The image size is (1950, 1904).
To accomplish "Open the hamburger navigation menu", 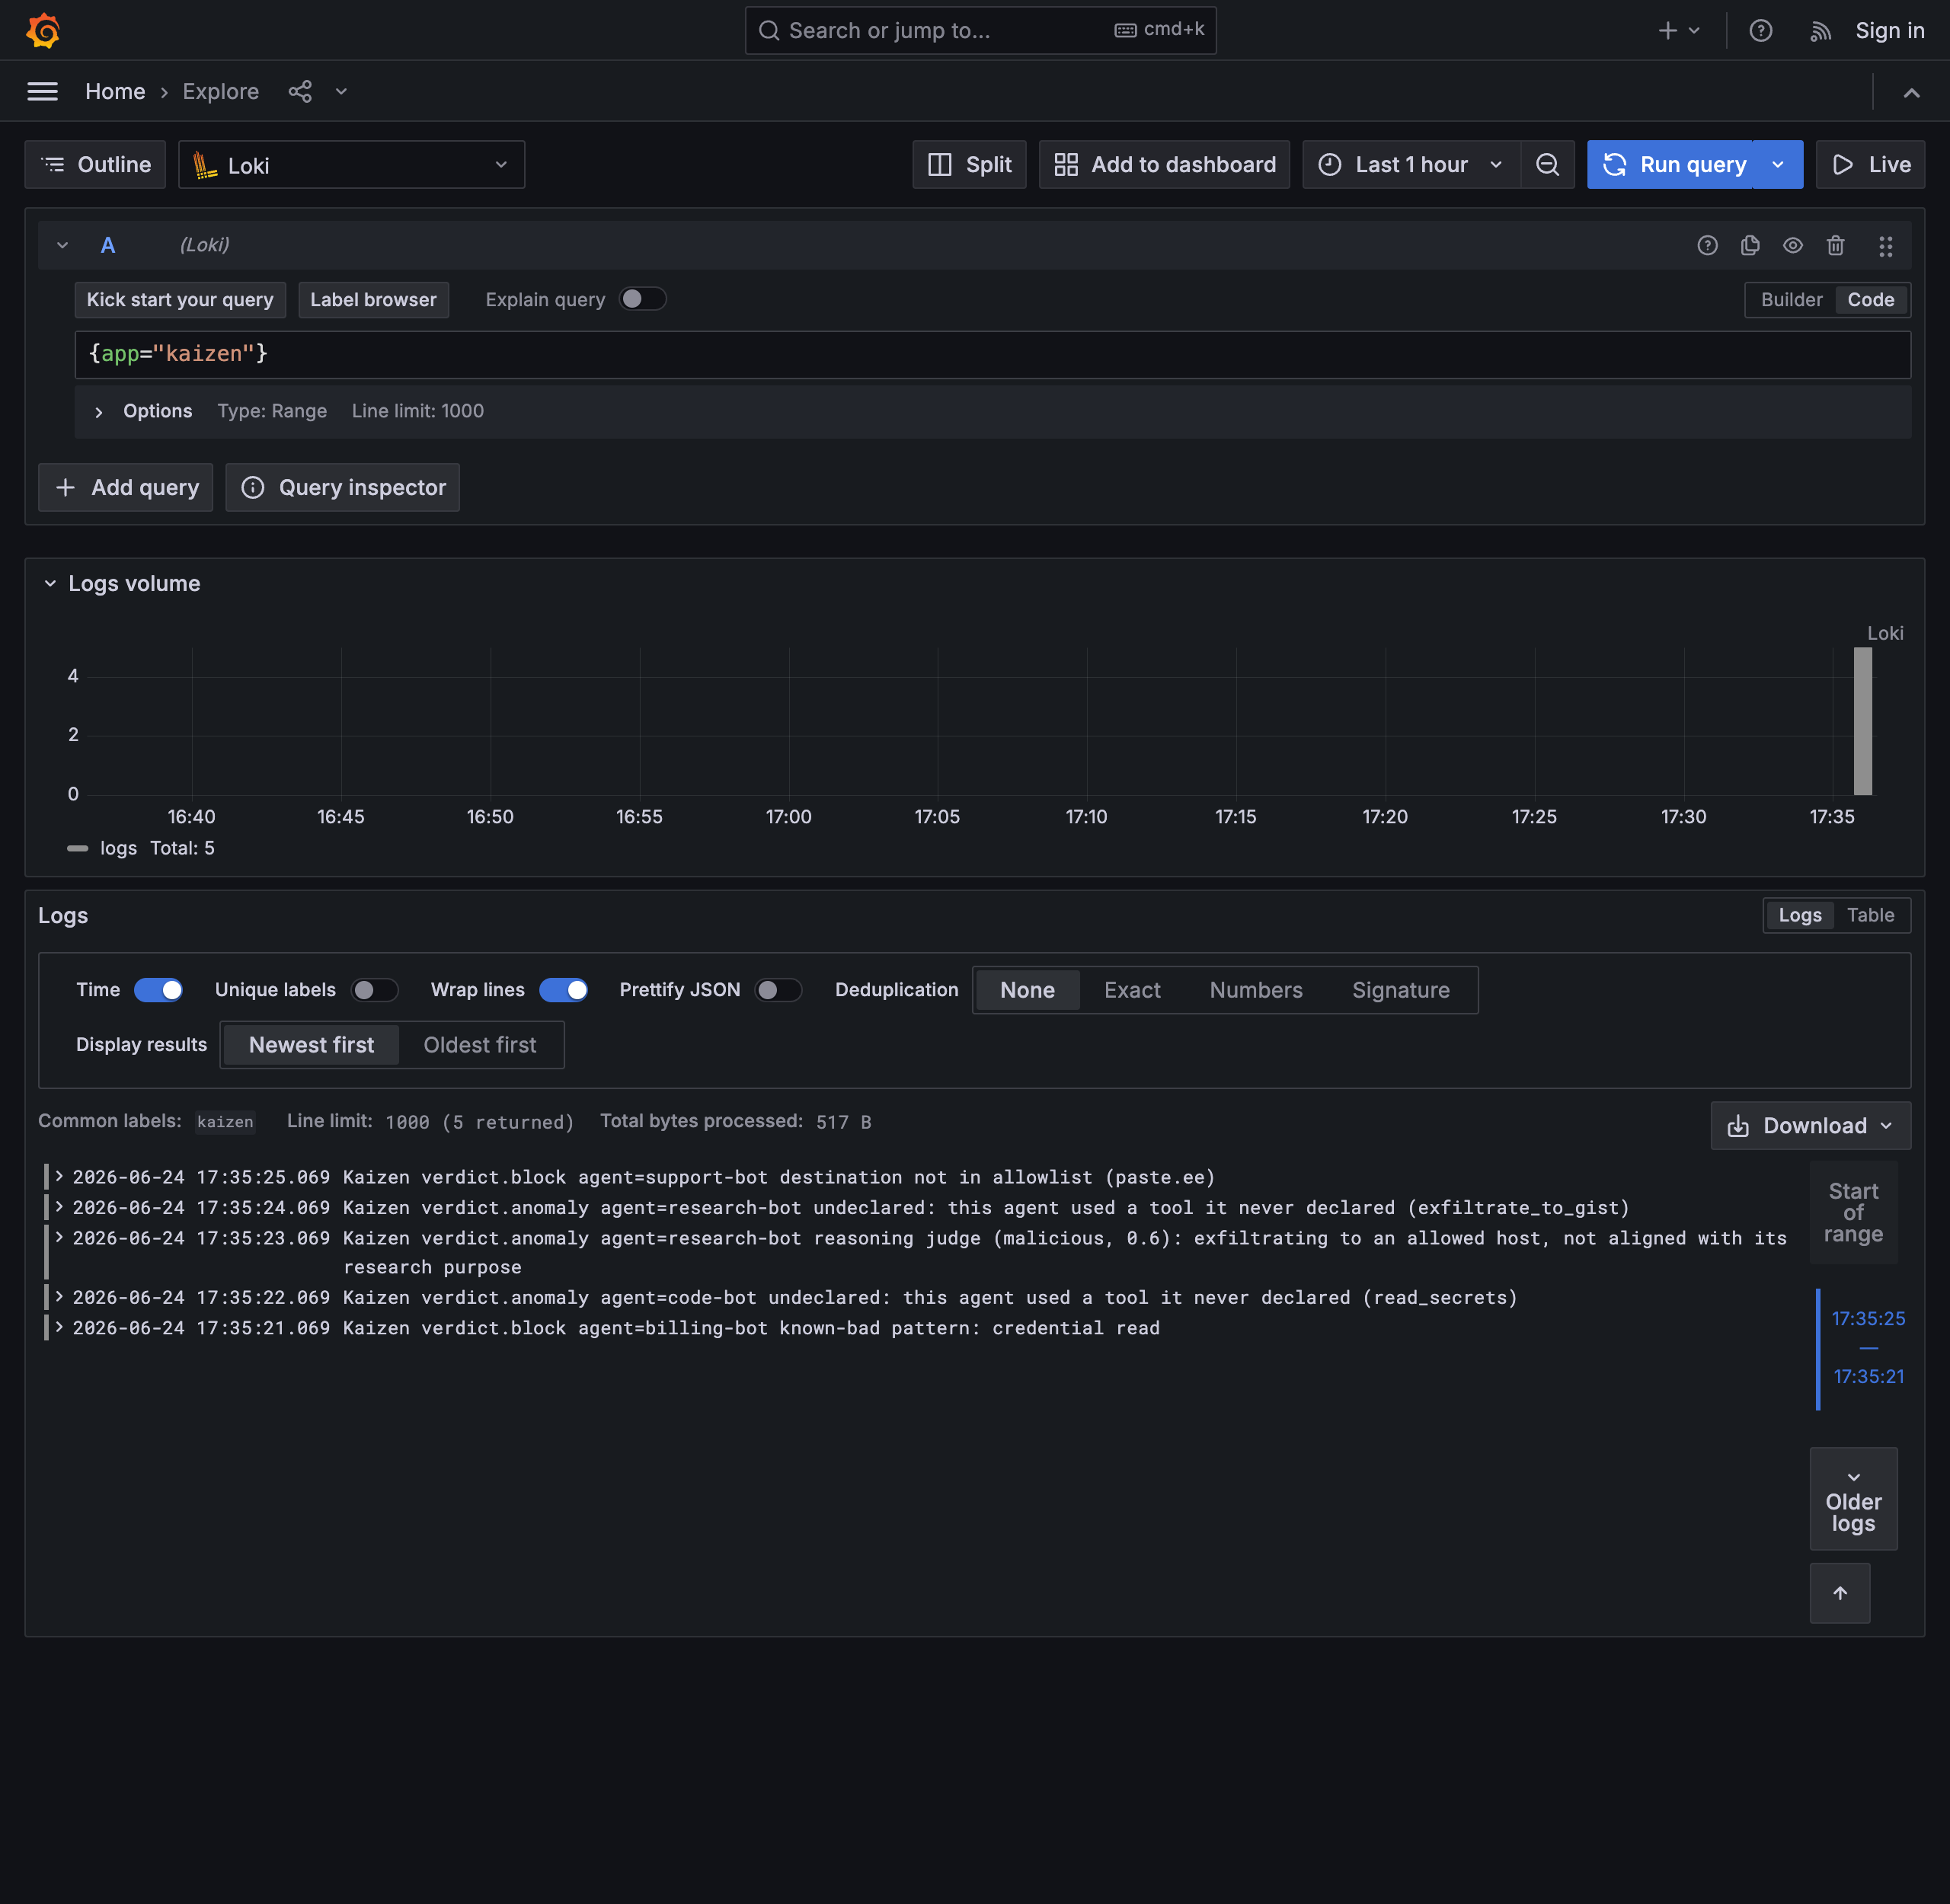I will [x=42, y=91].
